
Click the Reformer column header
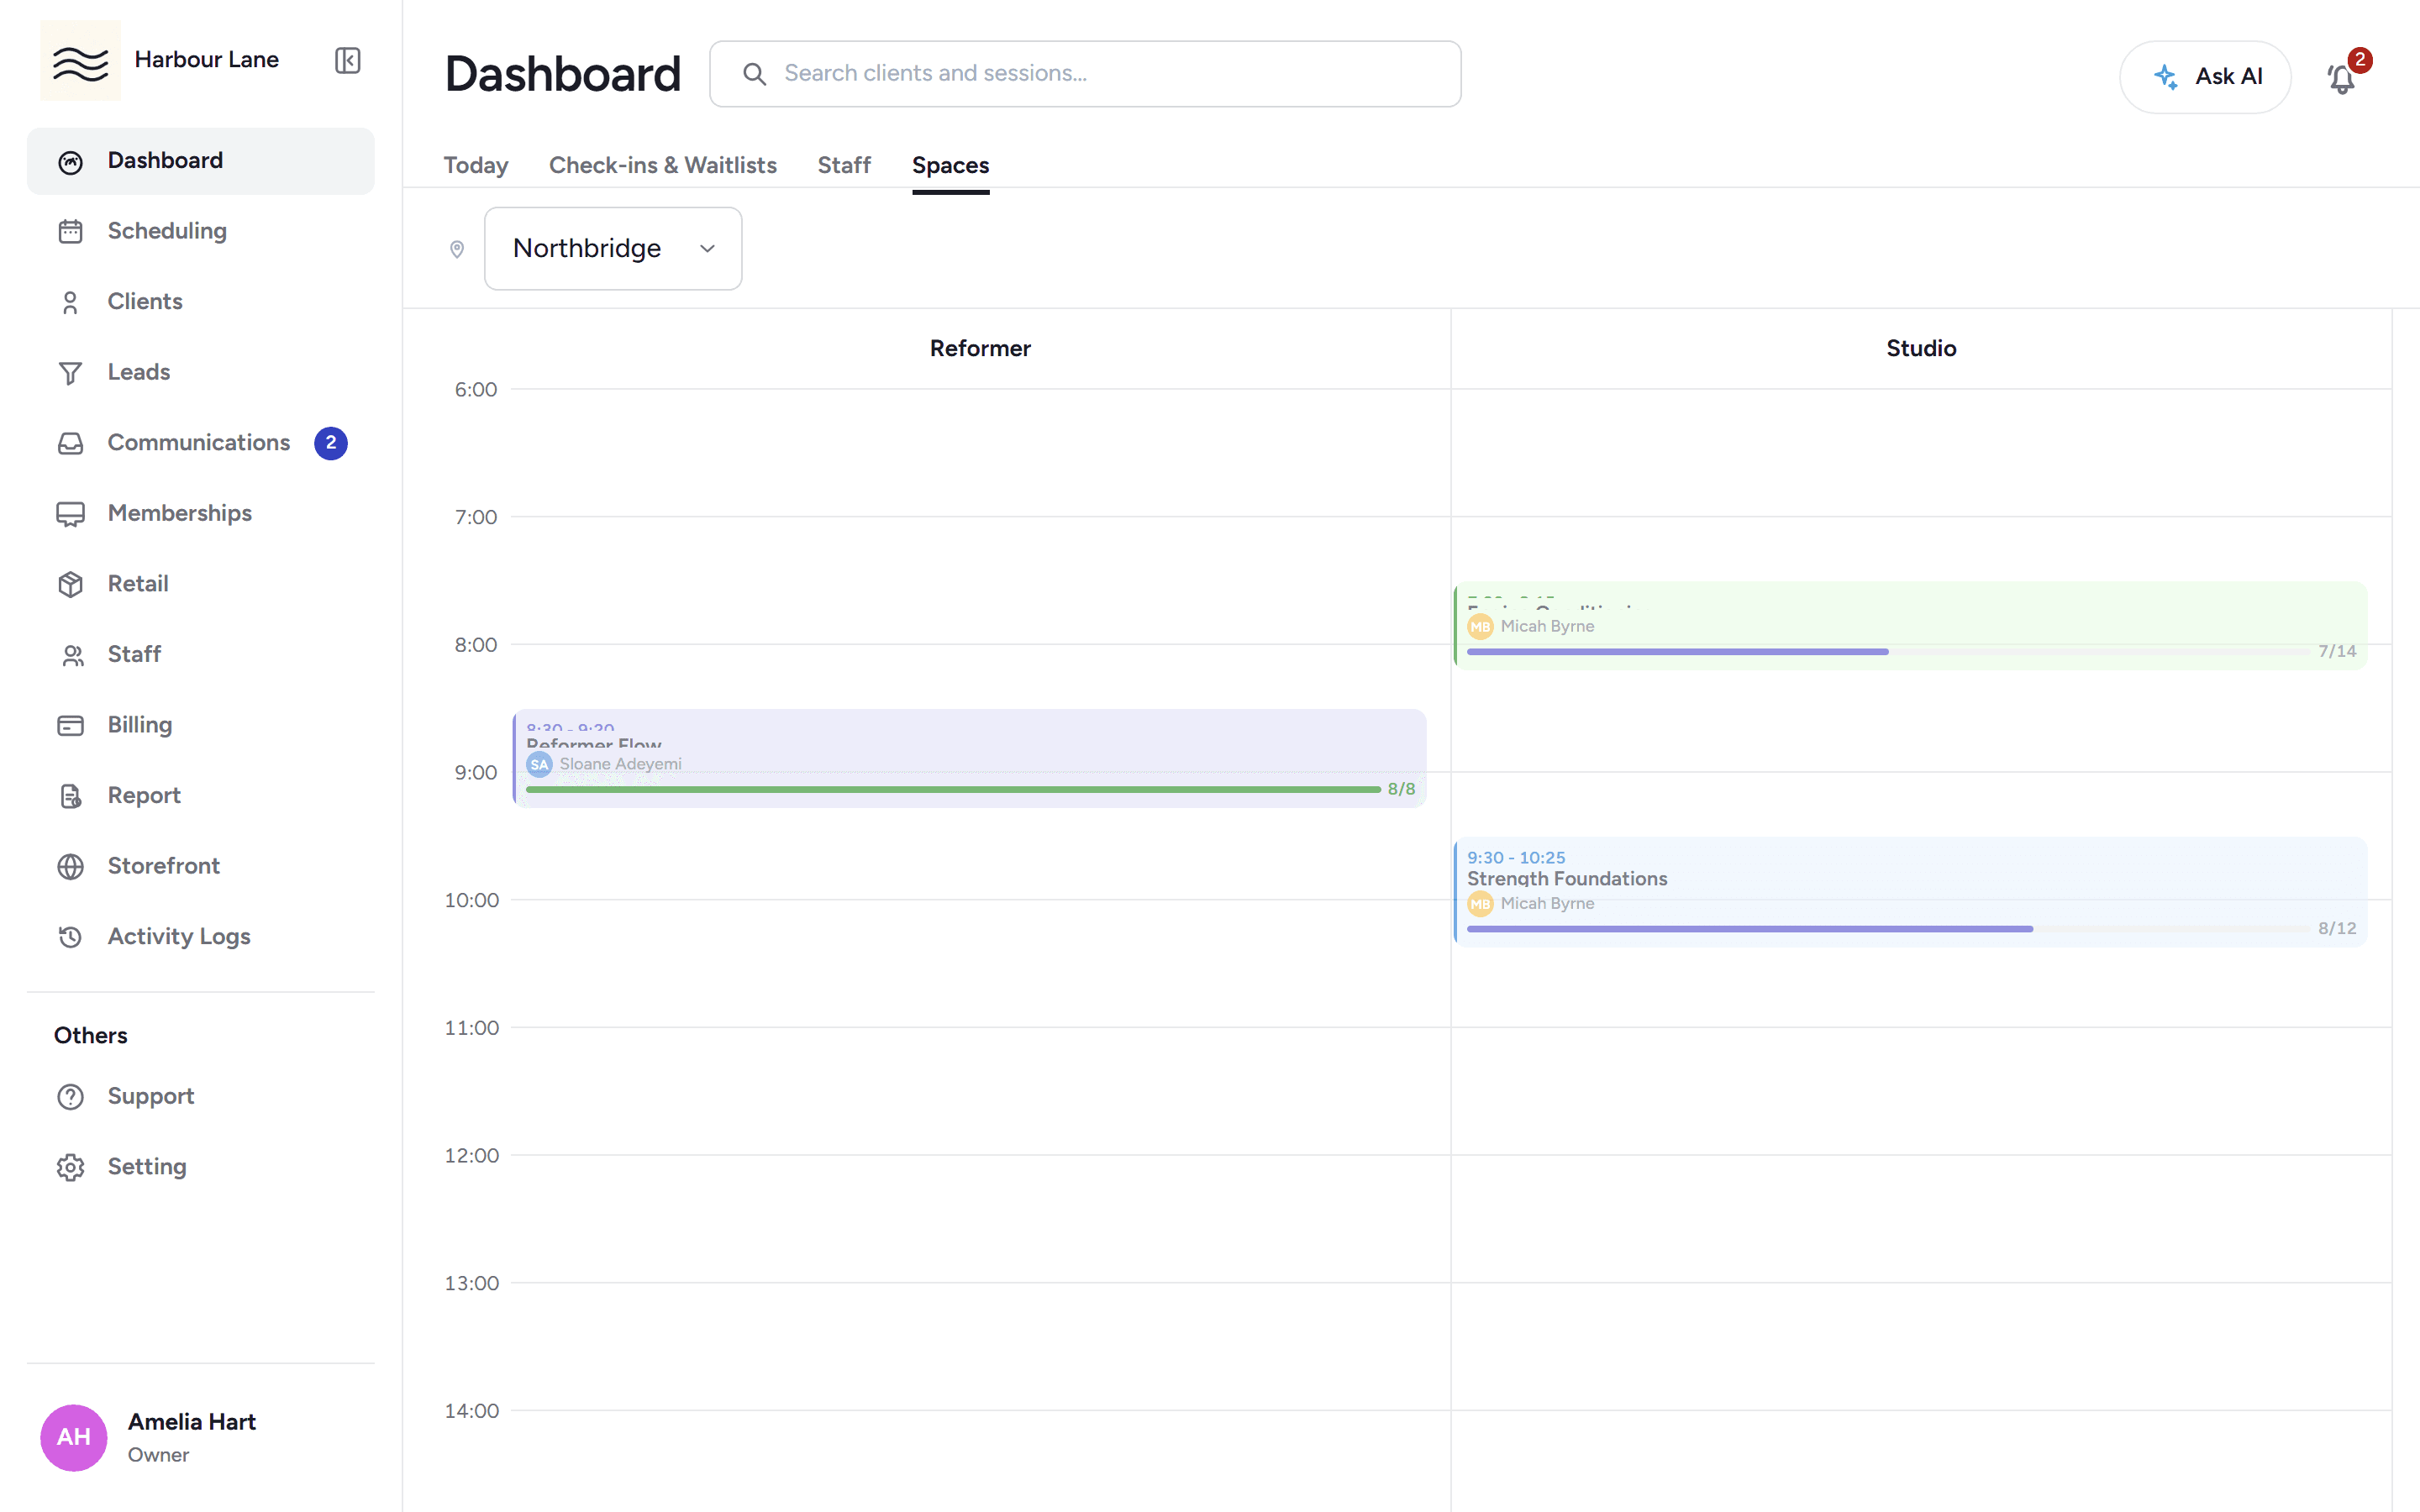980,349
